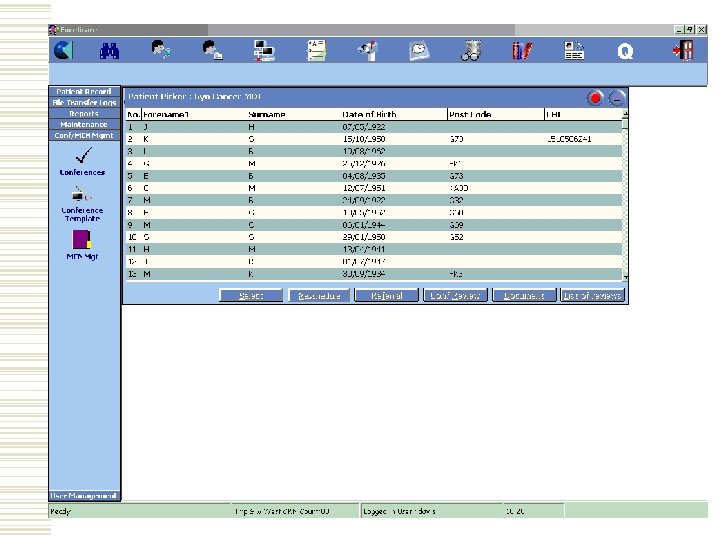Open the networked computers icon
Viewport: 720px width, 540px height.
(264, 51)
